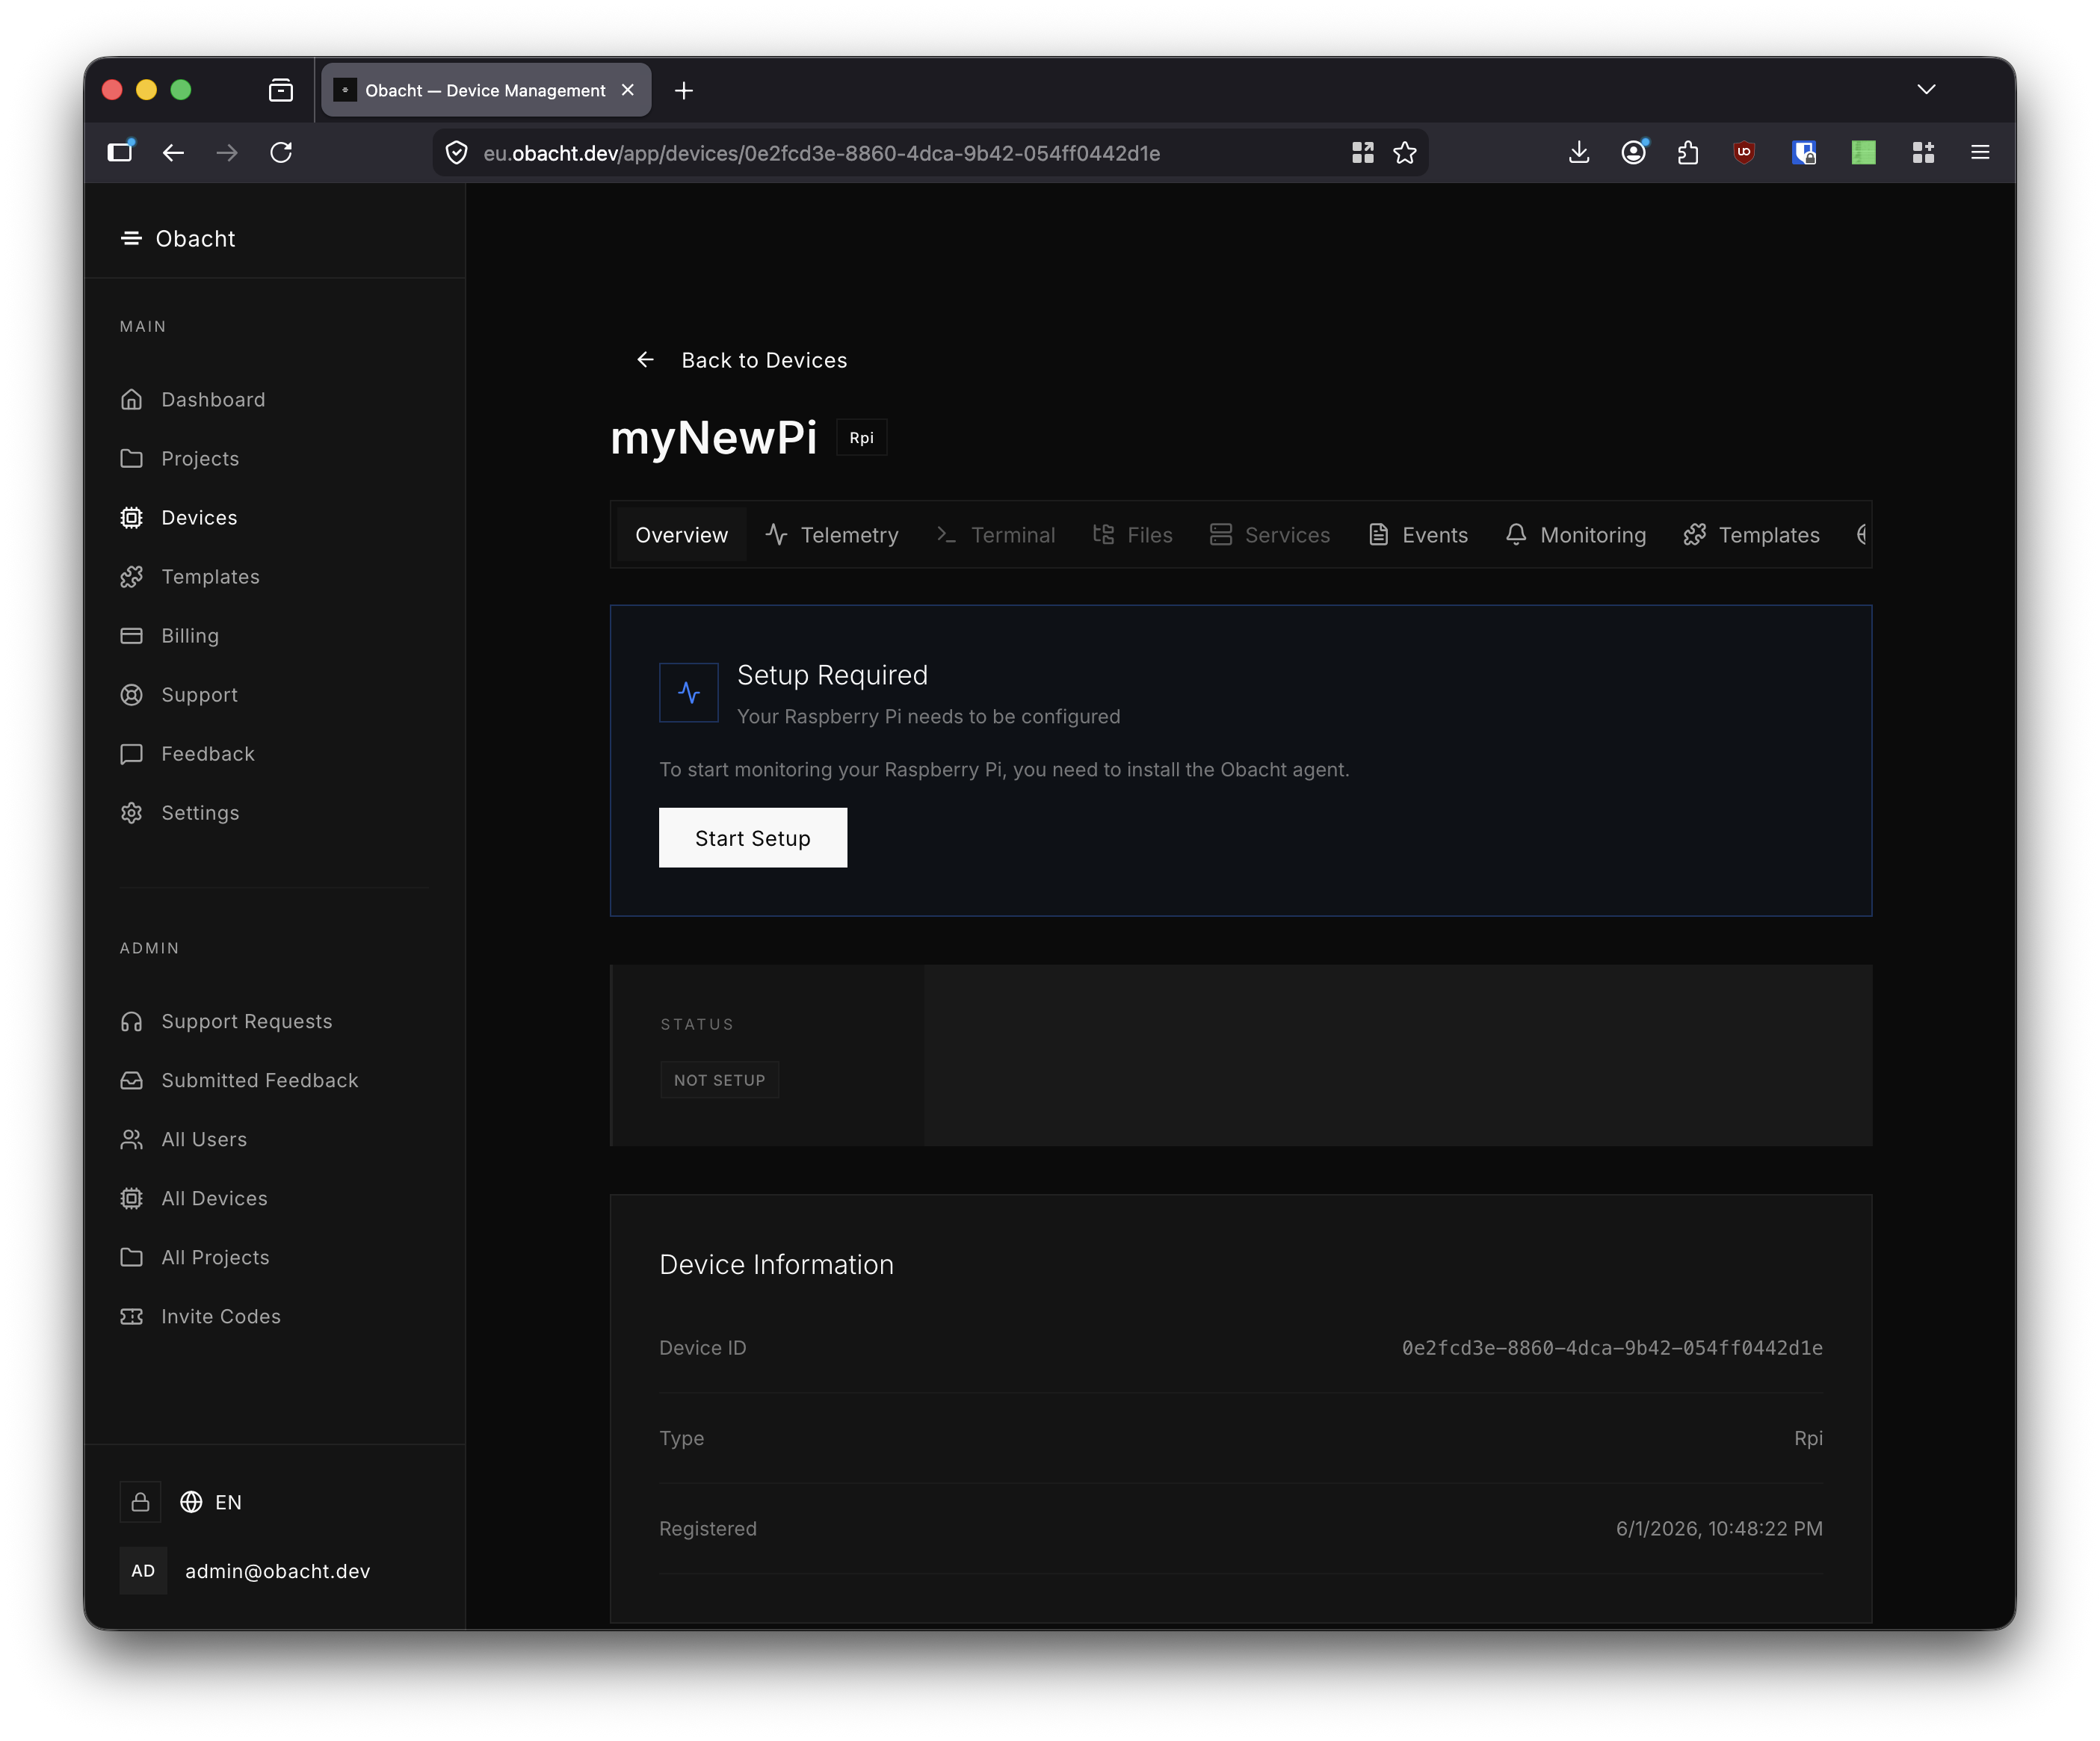Viewport: 2100px width, 1741px height.
Task: Go to Devices in the sidebar
Action: pos(178,517)
